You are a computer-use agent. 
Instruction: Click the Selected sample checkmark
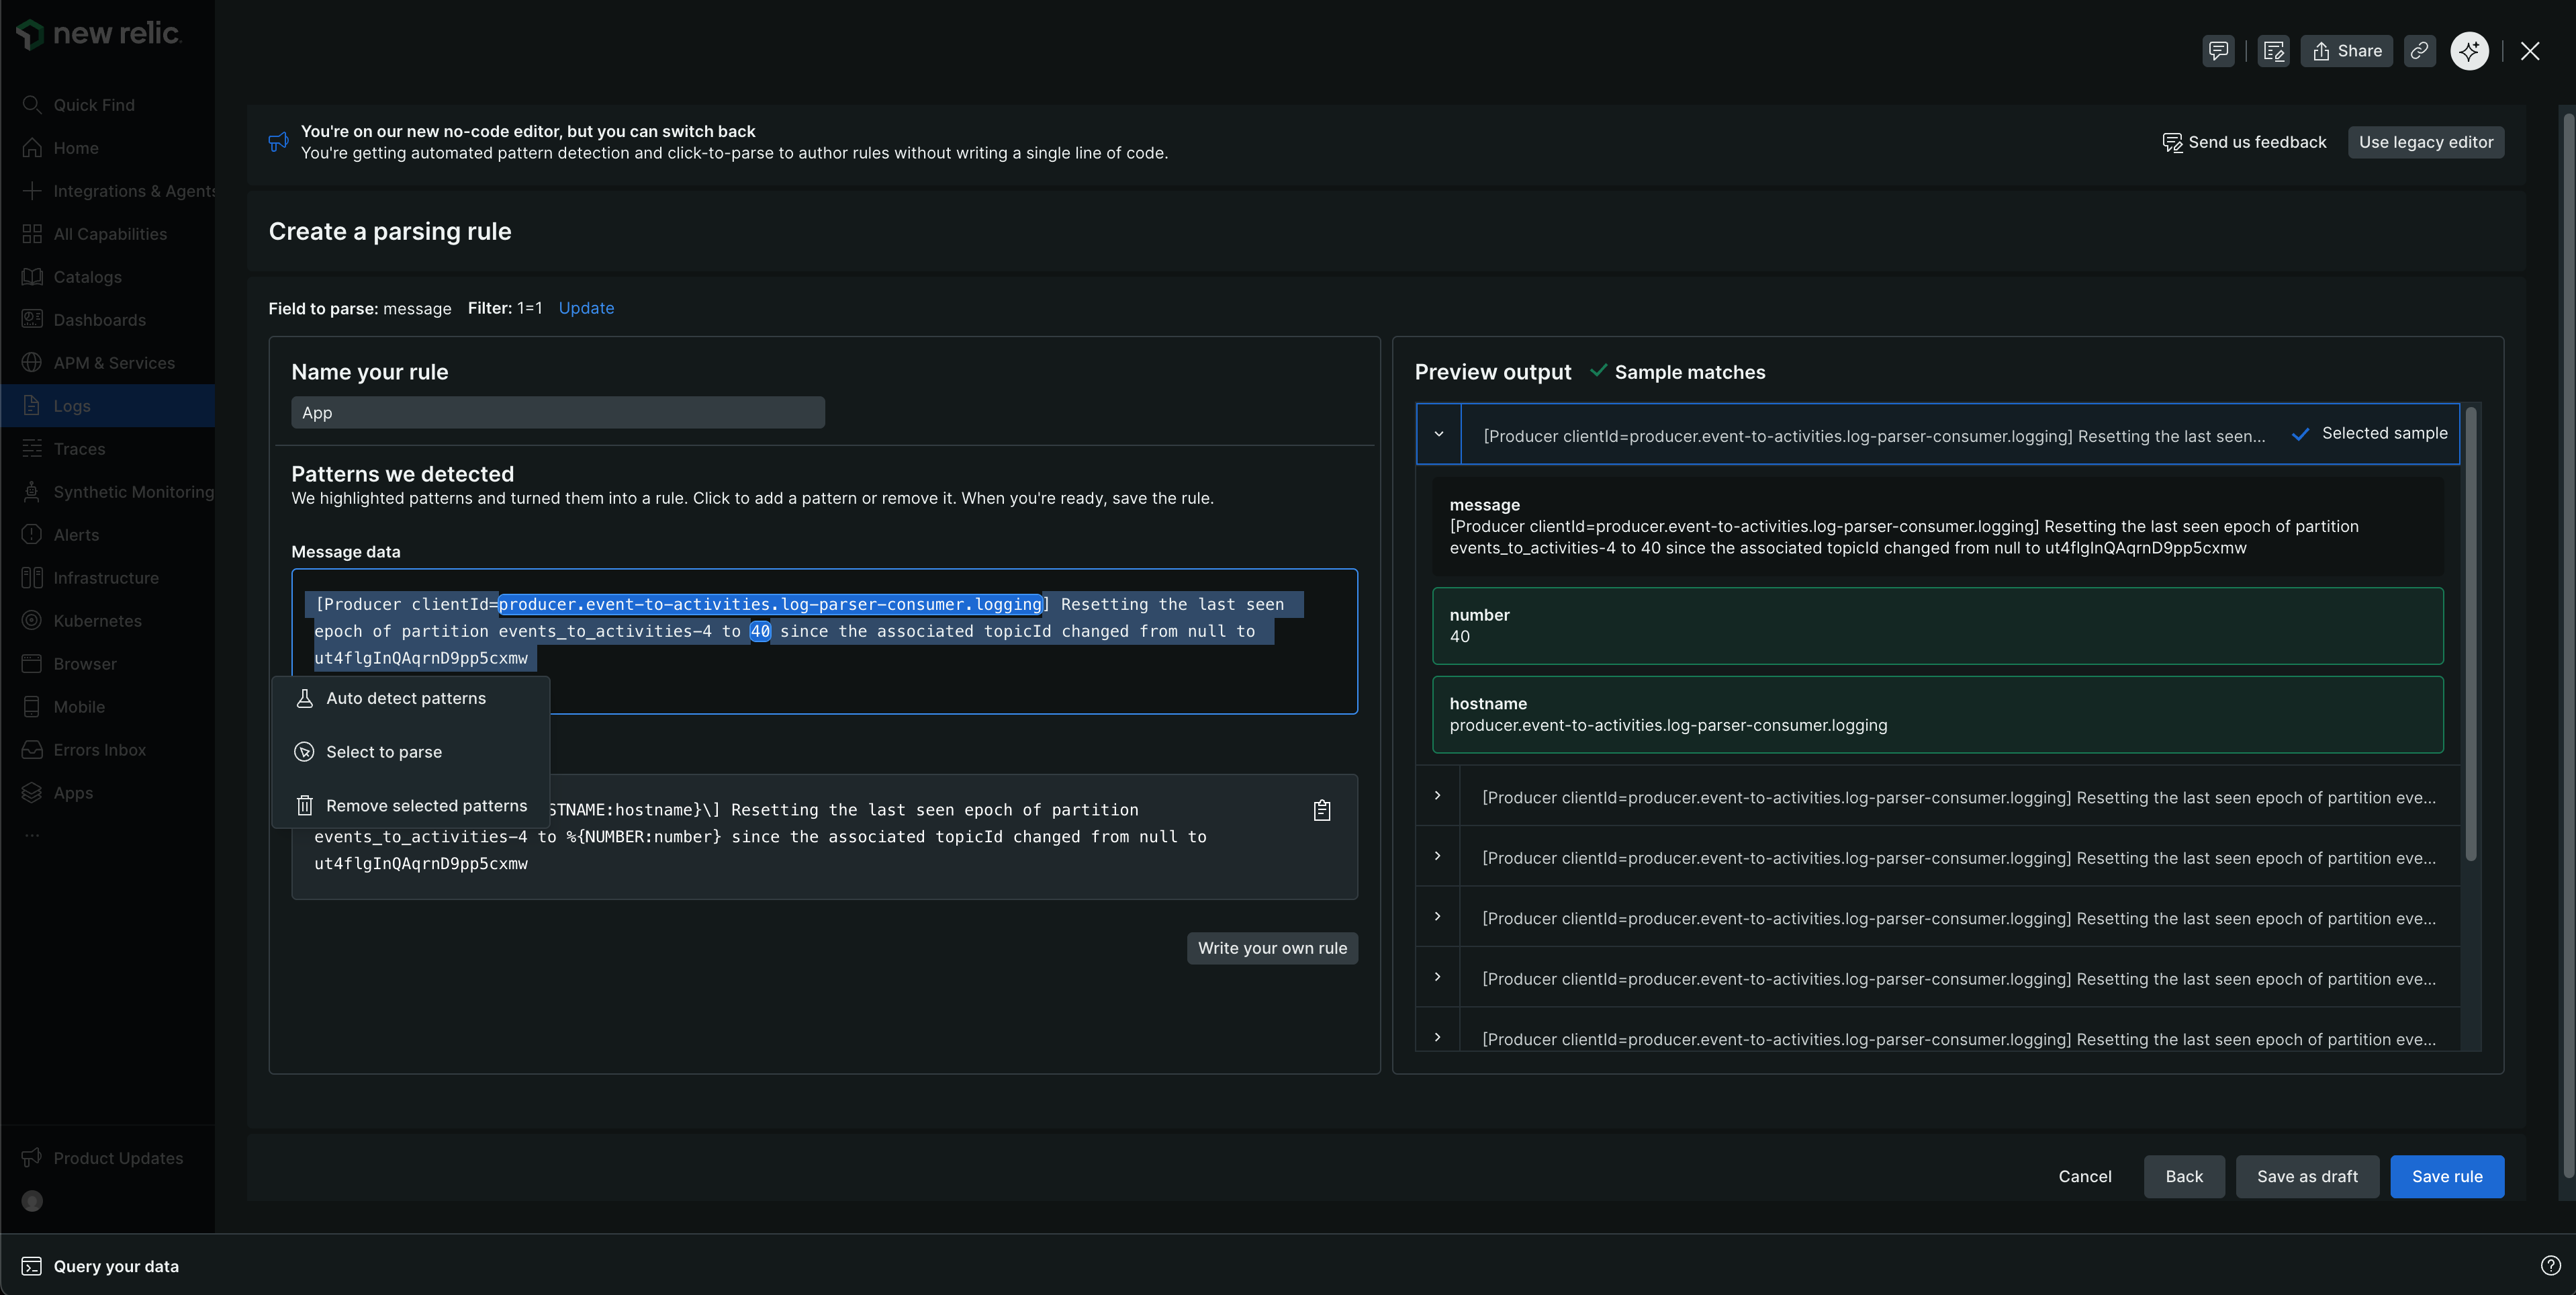pos(2300,434)
